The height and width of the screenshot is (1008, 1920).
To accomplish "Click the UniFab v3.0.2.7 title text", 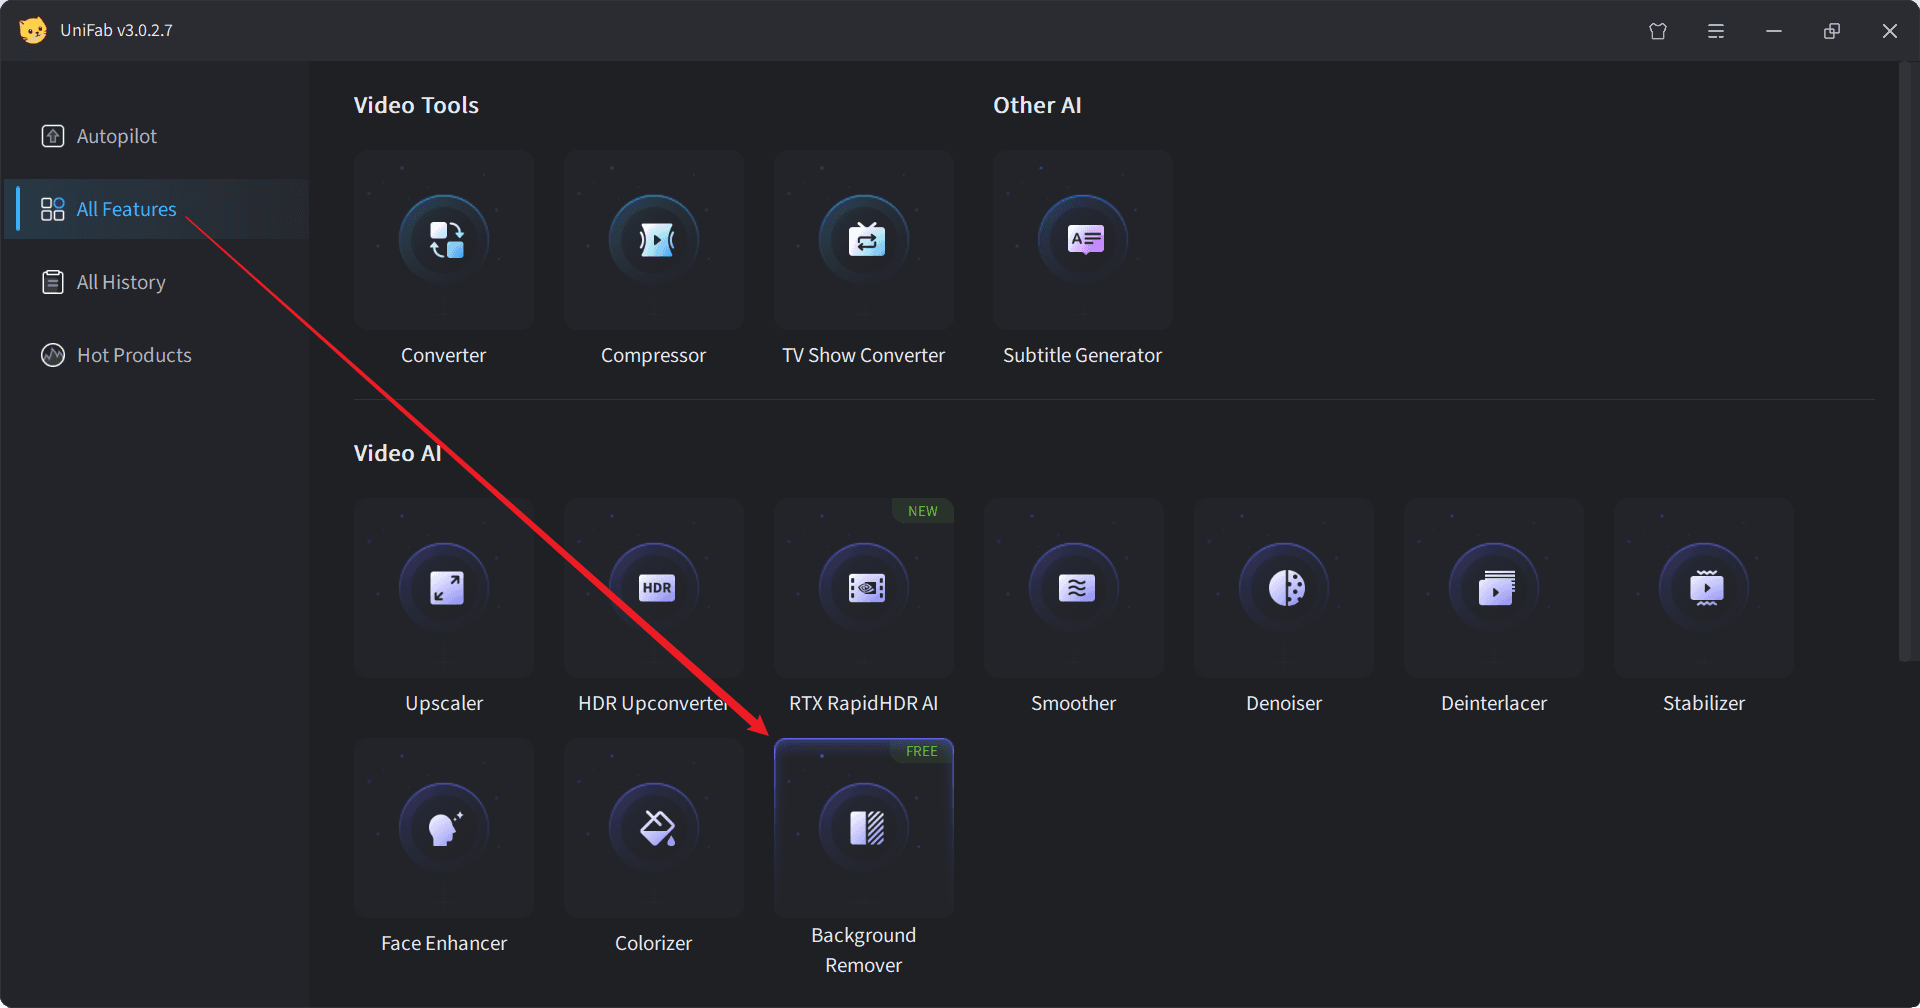I will coord(116,30).
